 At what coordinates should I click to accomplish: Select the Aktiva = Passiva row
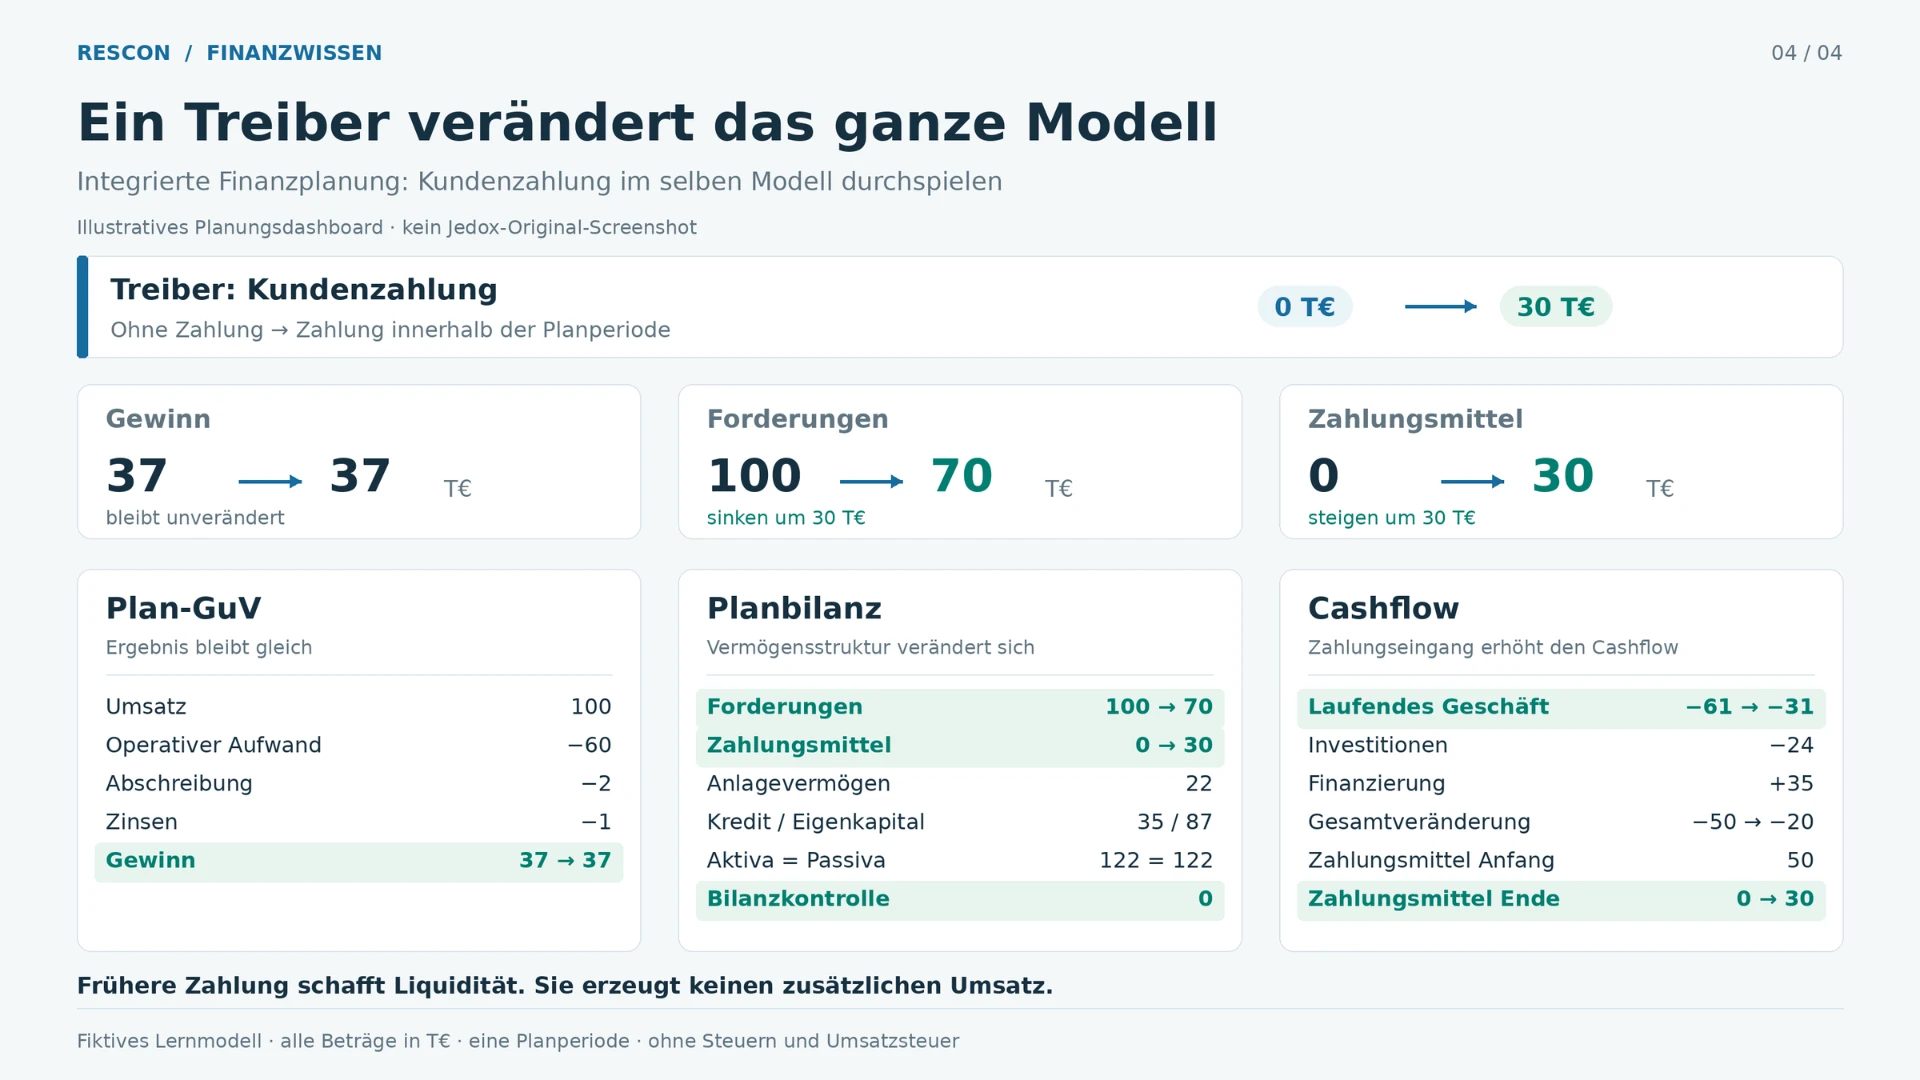tap(960, 861)
